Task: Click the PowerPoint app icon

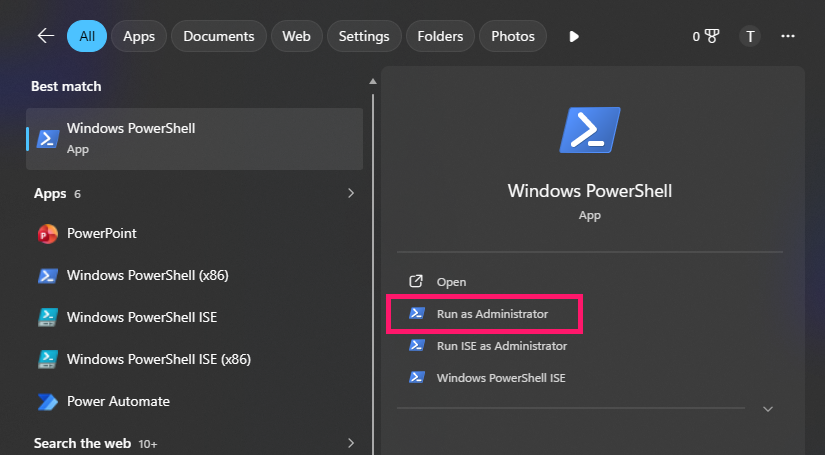Action: (47, 234)
